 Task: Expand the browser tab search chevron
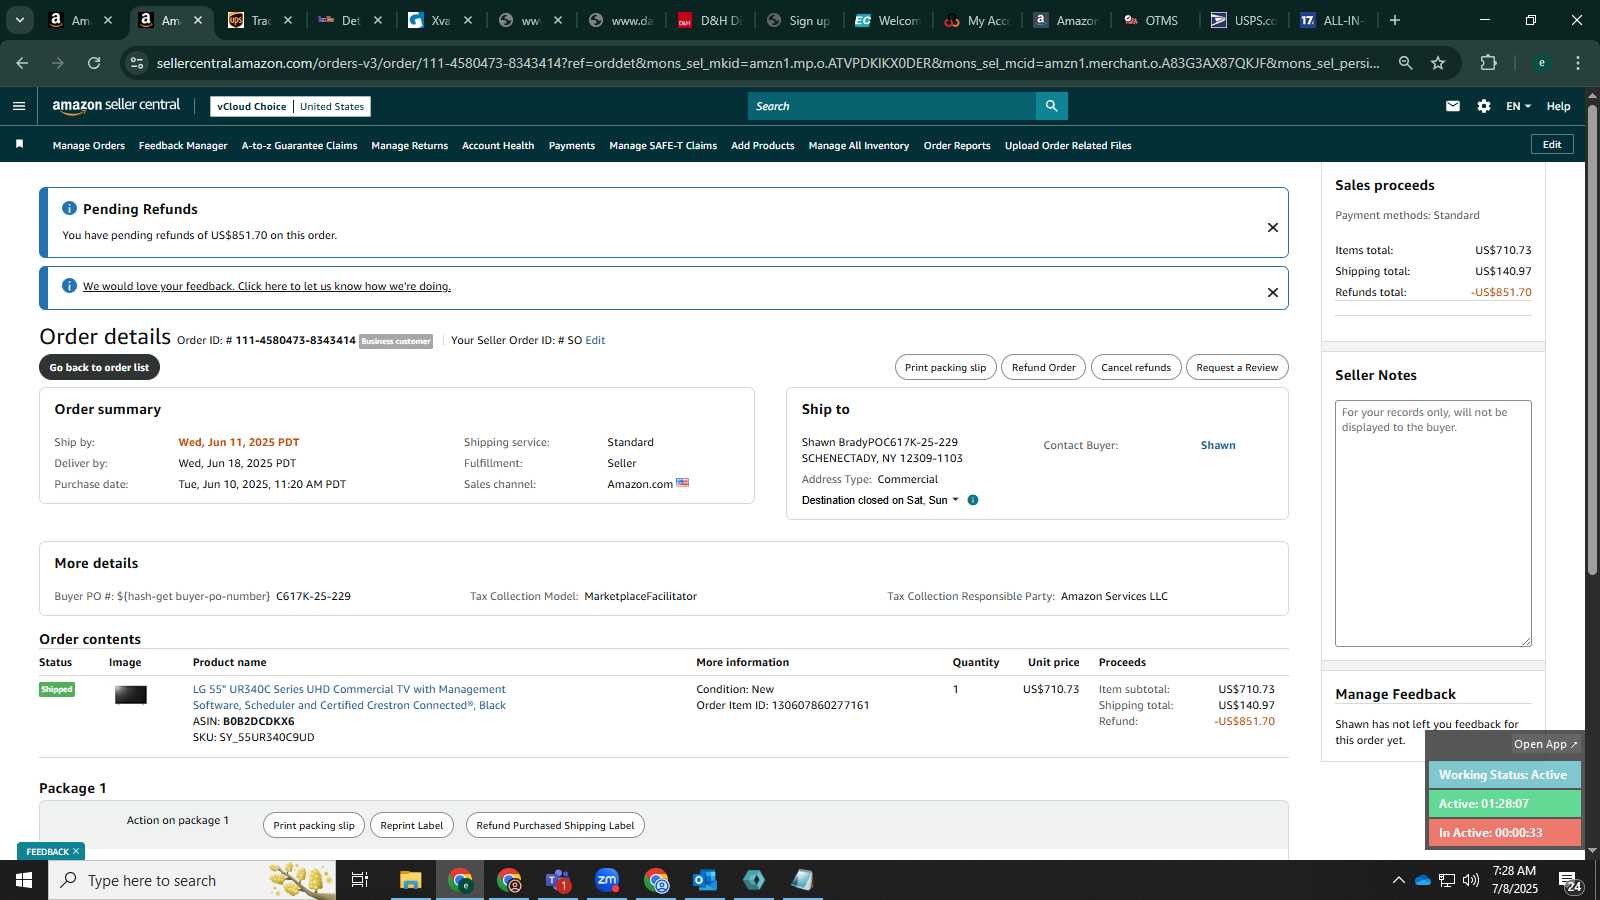tap(19, 20)
